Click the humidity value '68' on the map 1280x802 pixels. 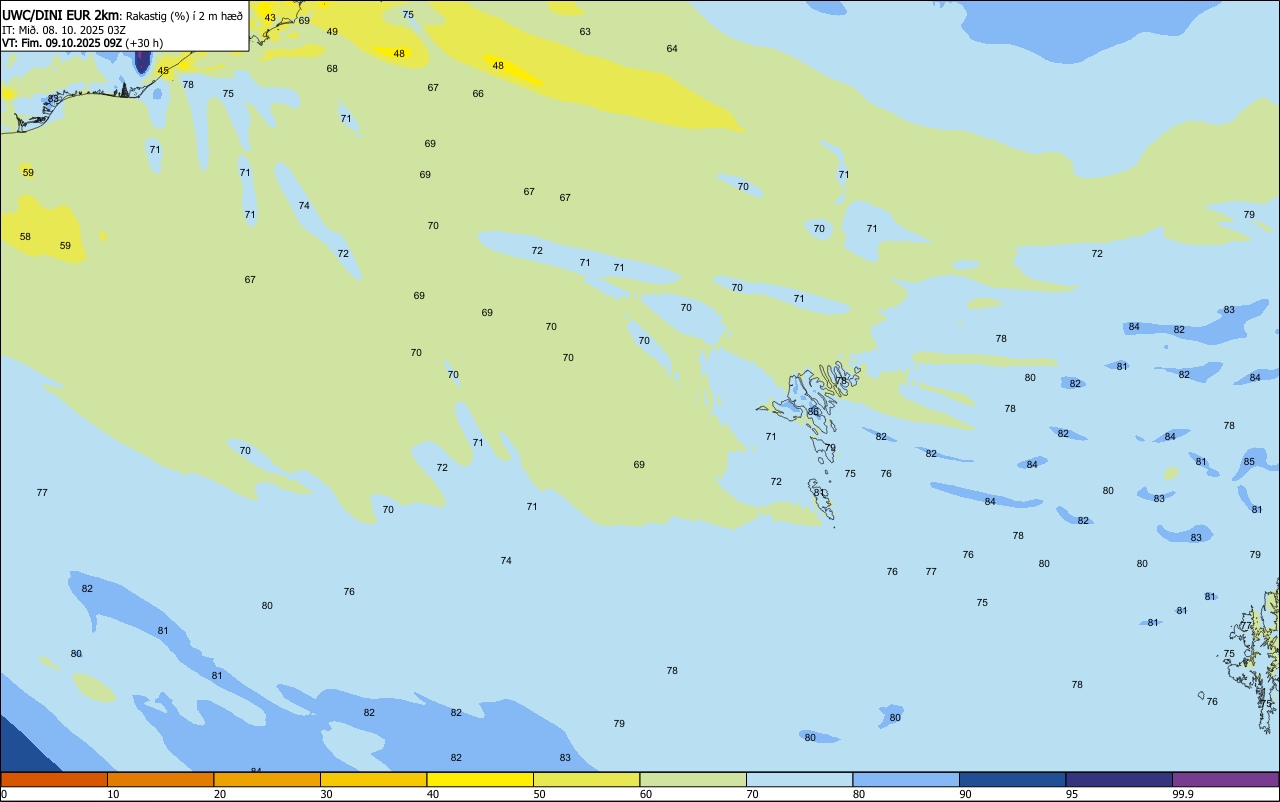click(x=332, y=69)
